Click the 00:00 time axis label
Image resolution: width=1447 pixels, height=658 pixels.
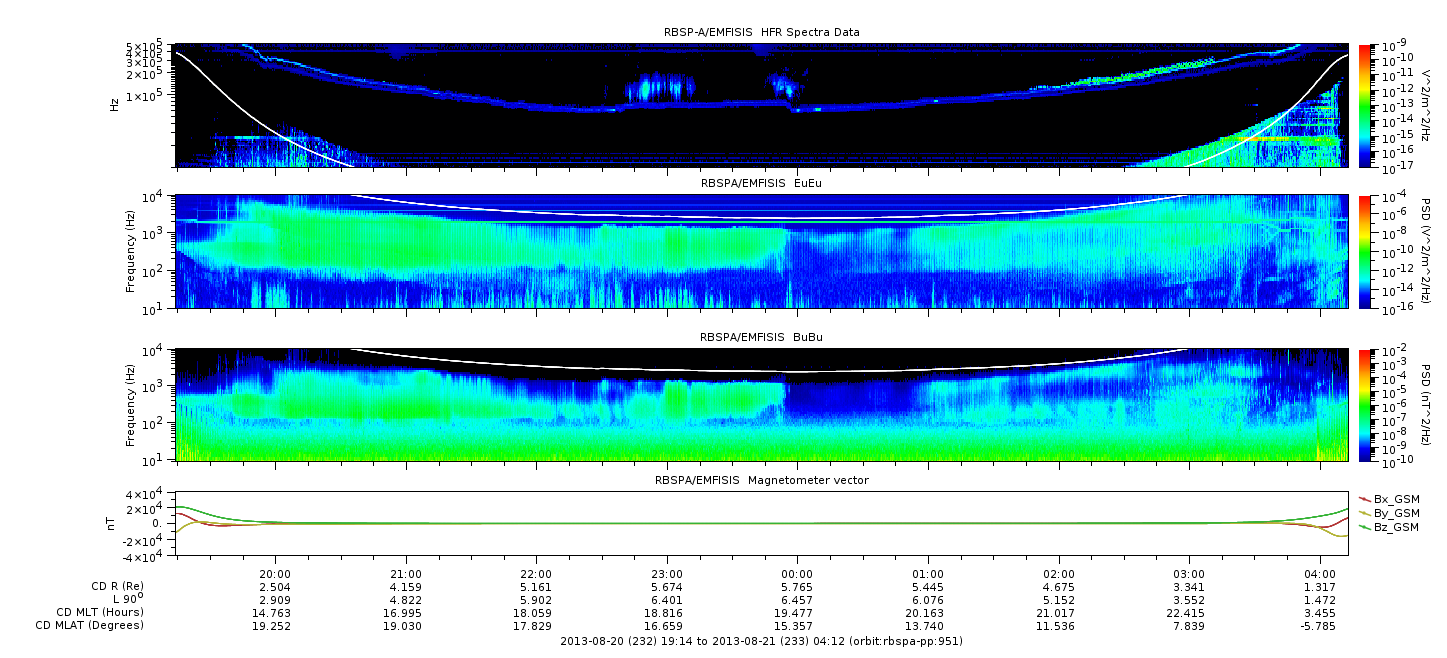click(x=797, y=574)
